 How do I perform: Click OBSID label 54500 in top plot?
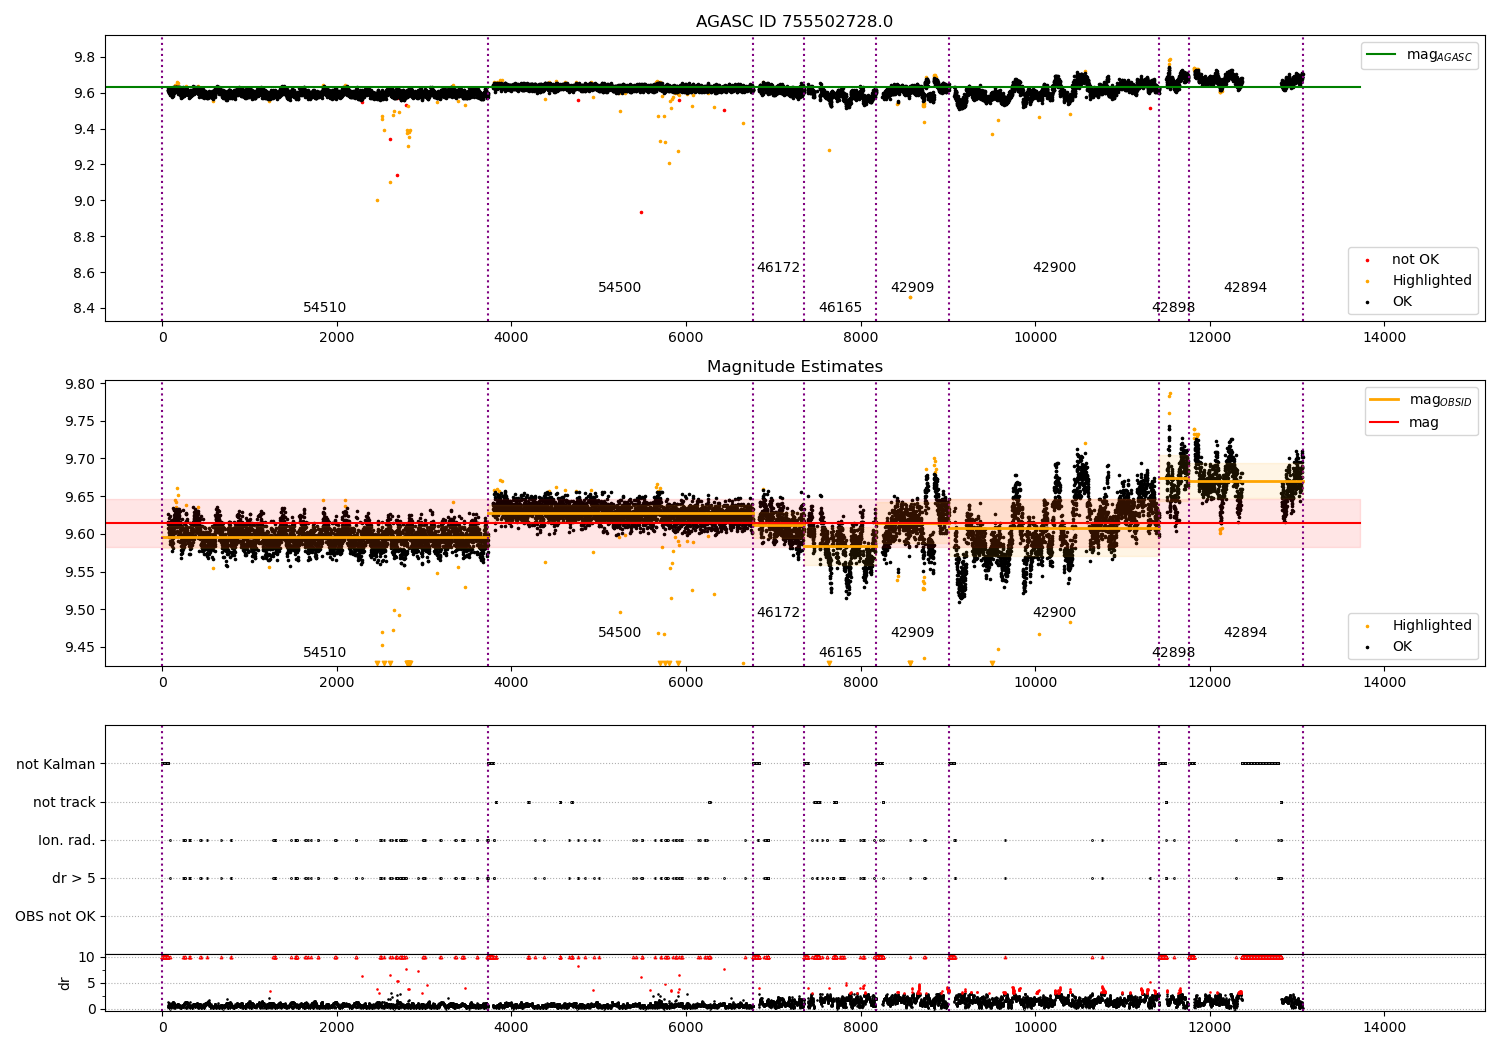tap(620, 288)
